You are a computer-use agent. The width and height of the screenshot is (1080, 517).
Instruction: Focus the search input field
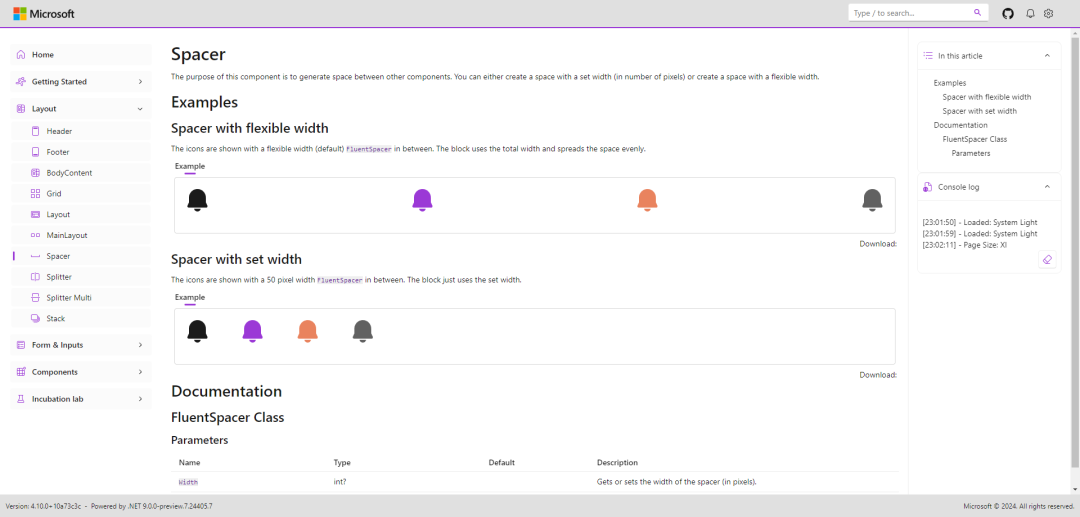click(x=910, y=13)
